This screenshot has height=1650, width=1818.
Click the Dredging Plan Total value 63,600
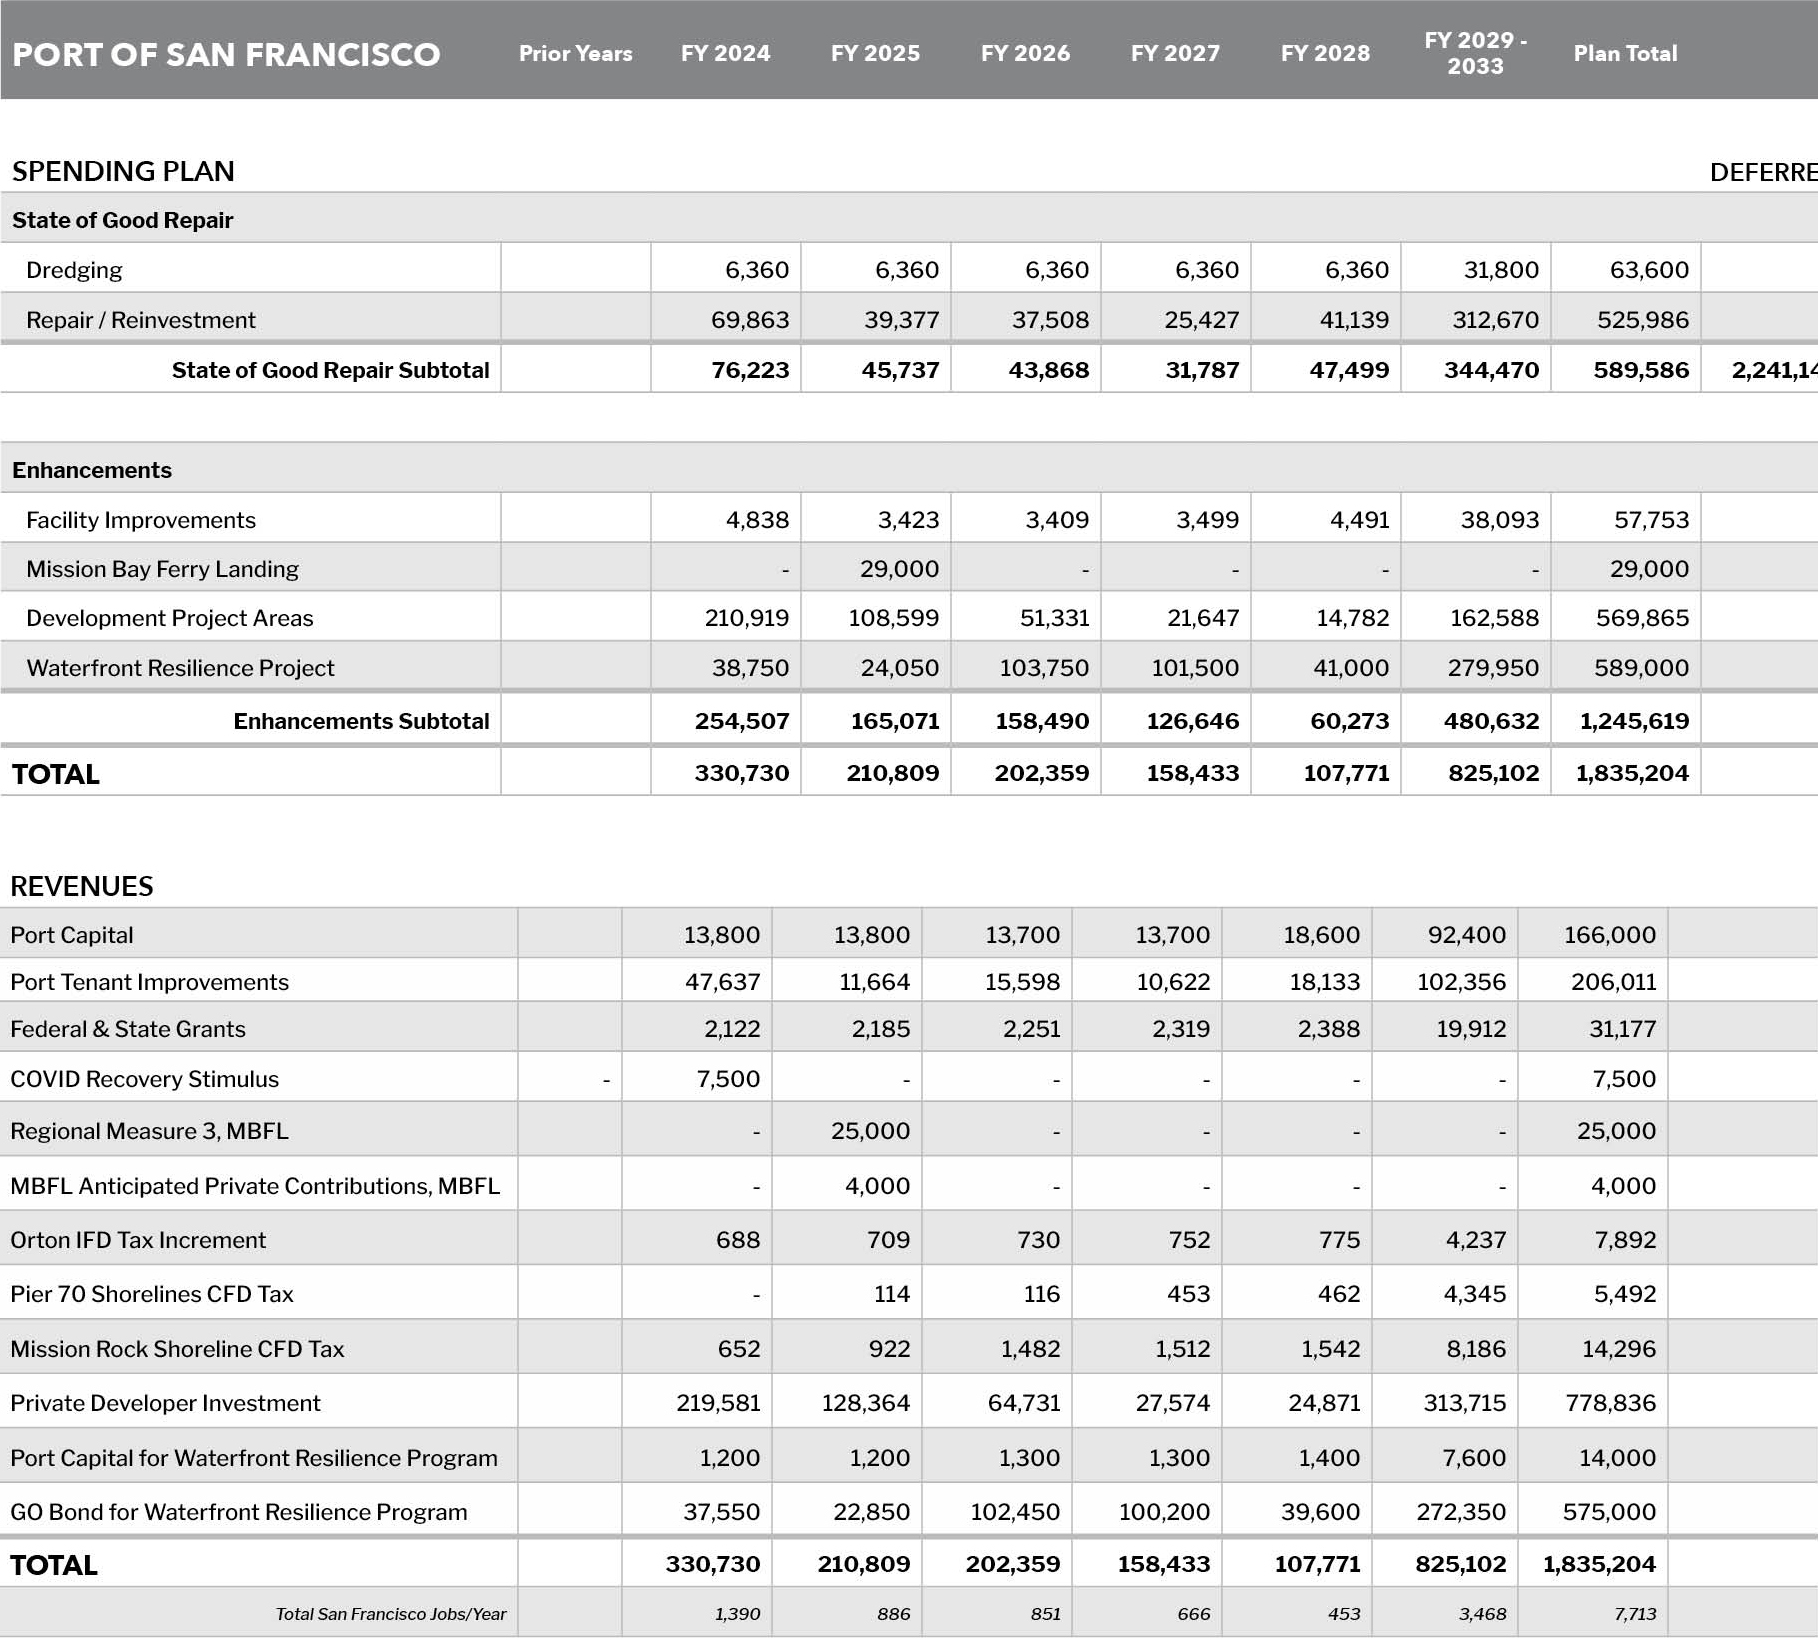[1649, 270]
